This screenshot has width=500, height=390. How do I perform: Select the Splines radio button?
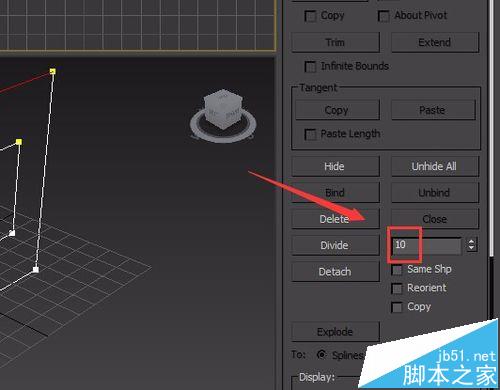[x=321, y=355]
